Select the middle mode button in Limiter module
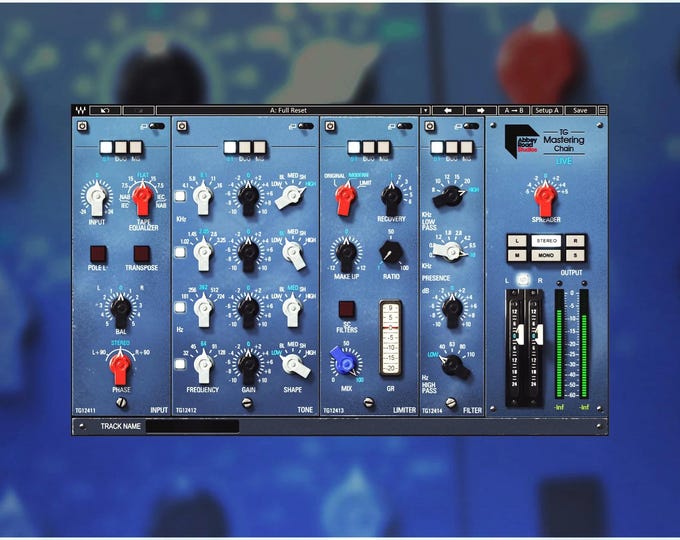 (369, 147)
